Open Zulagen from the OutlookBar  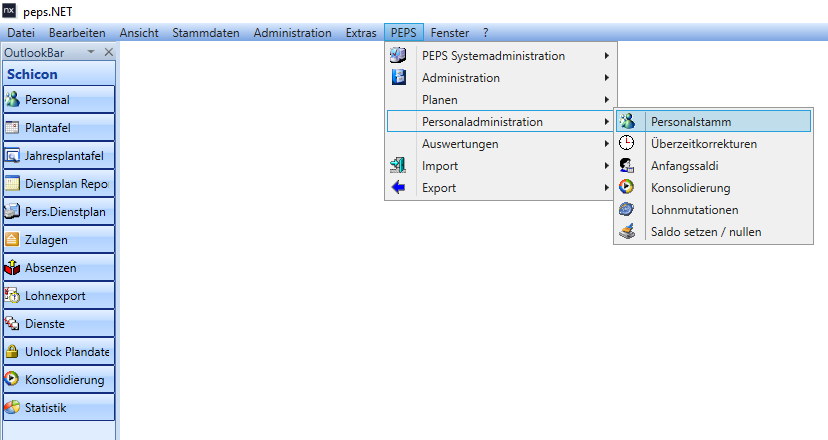[x=59, y=240]
